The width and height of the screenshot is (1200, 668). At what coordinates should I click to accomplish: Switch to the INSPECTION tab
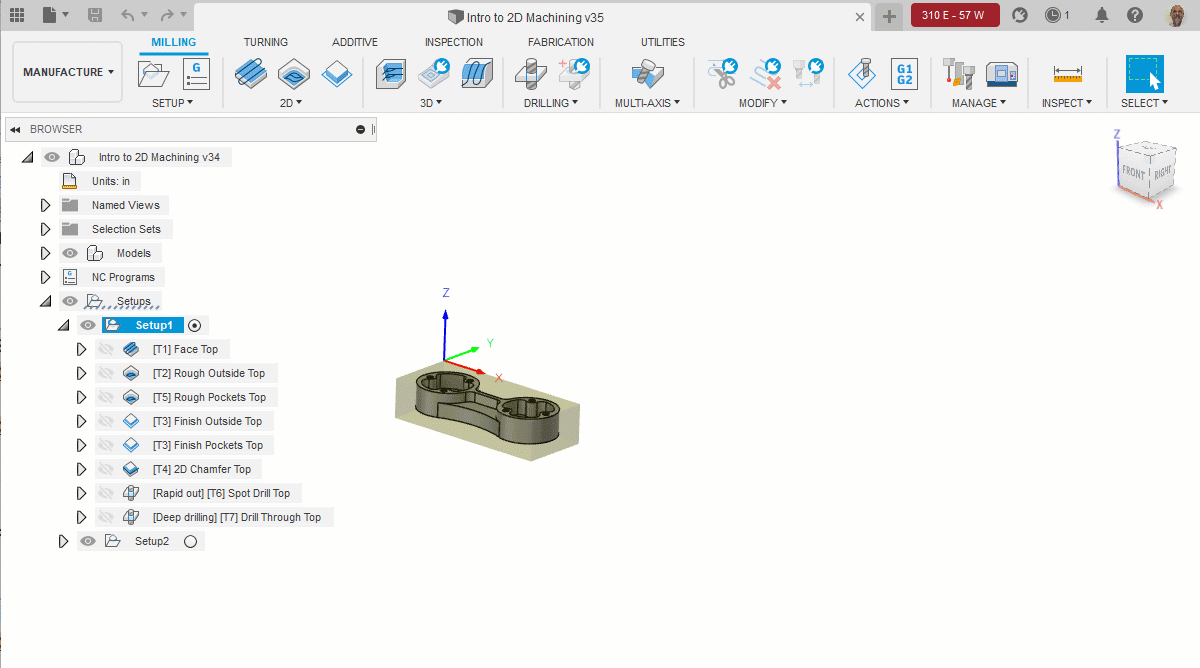(454, 42)
